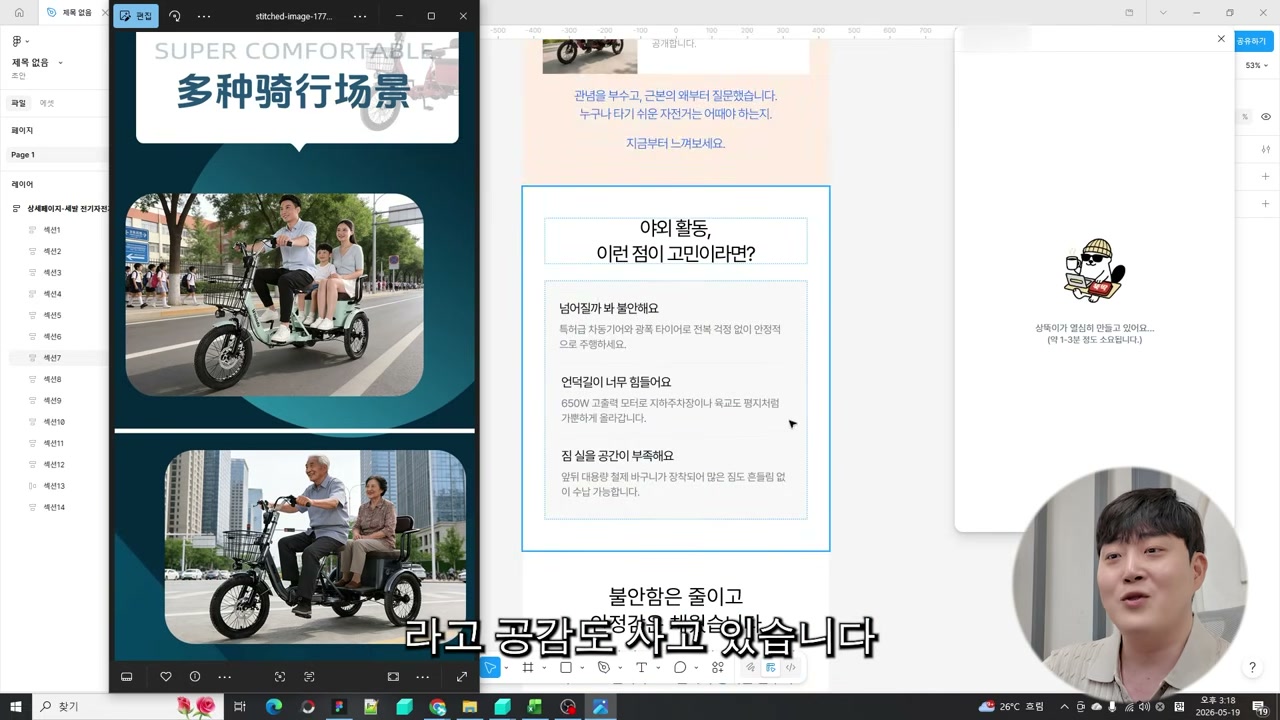Switch to Design mode in Figma toolbar
Viewport: 1280px width, 720px height.
[x=771, y=667]
